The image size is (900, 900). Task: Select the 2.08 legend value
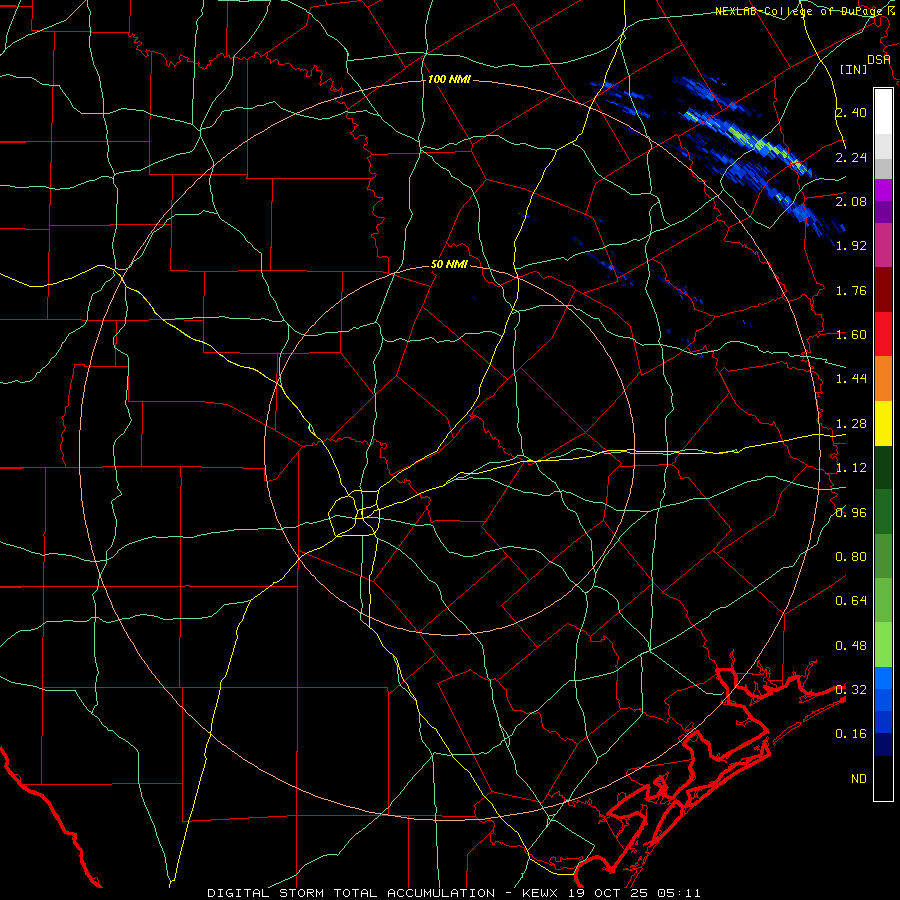tap(851, 201)
